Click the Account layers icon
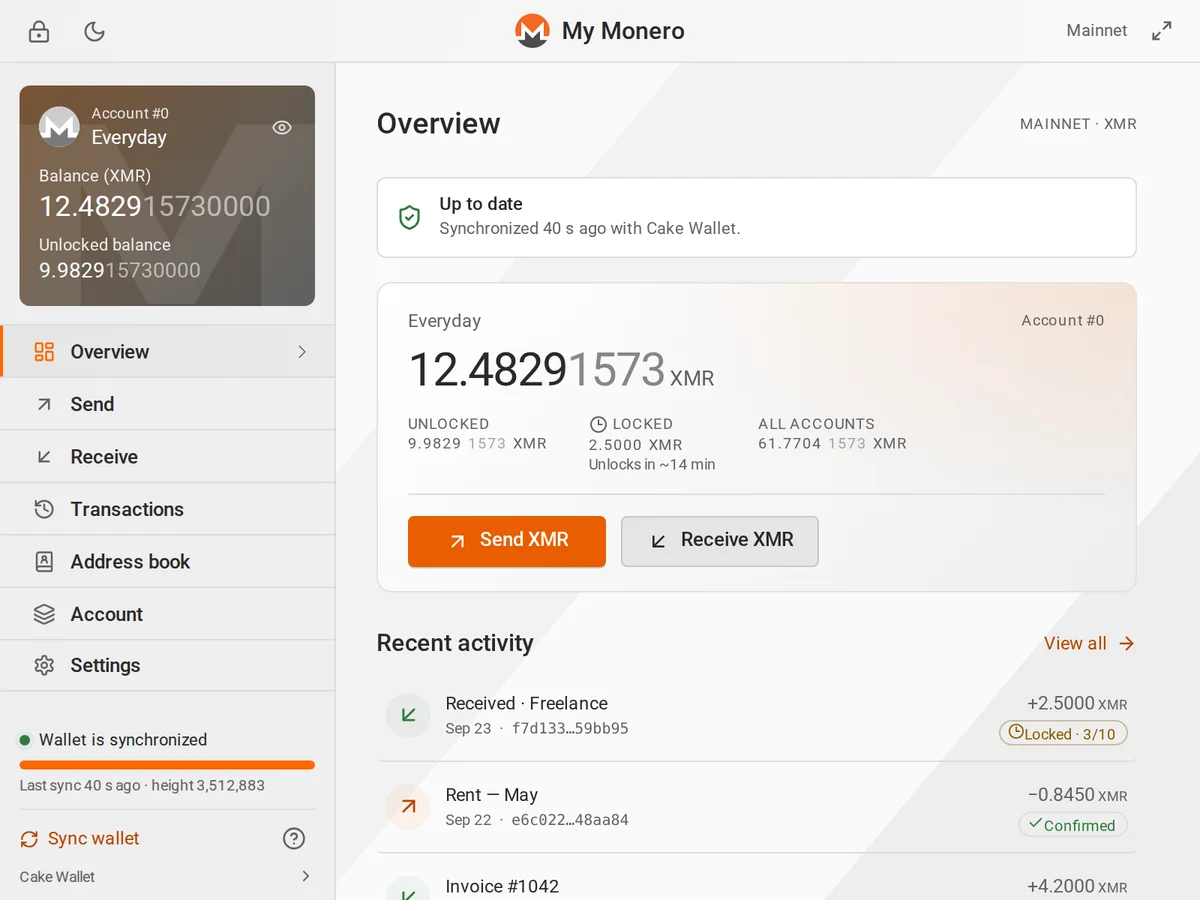This screenshot has height=900, width=1200. (x=44, y=614)
